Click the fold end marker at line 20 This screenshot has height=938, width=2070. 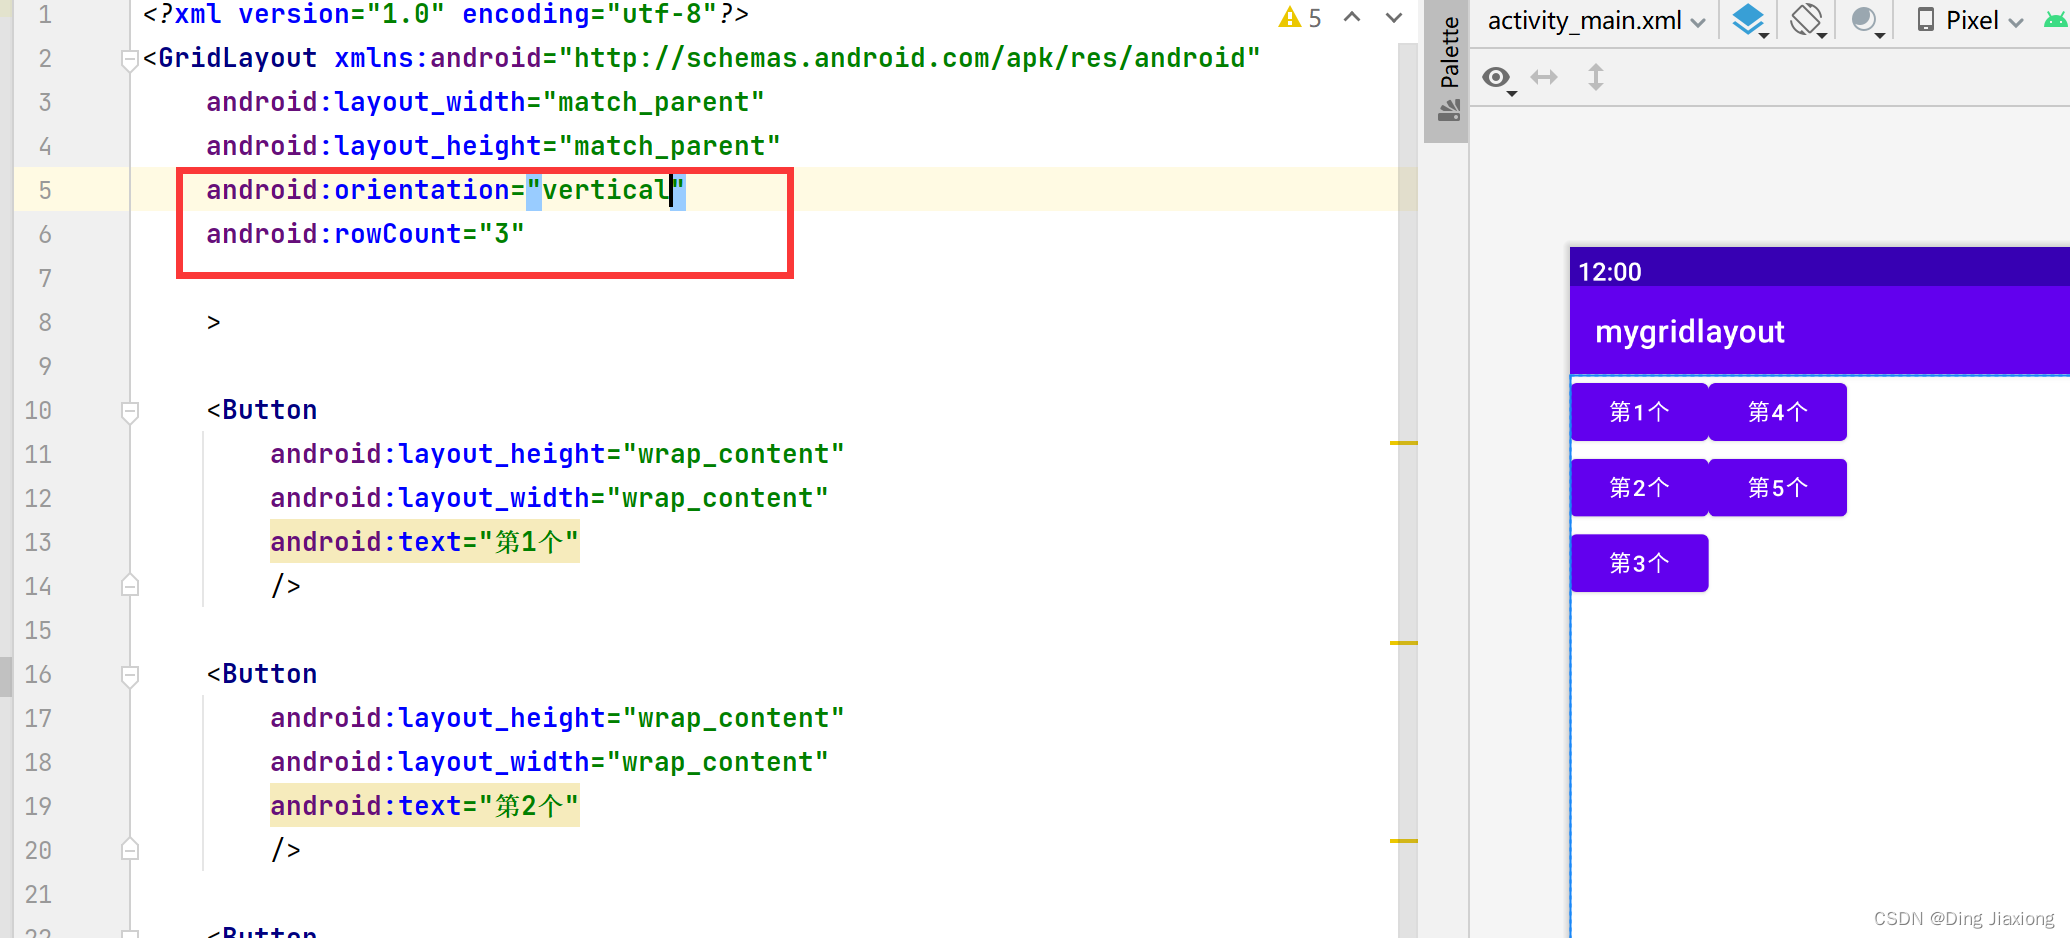tap(129, 850)
